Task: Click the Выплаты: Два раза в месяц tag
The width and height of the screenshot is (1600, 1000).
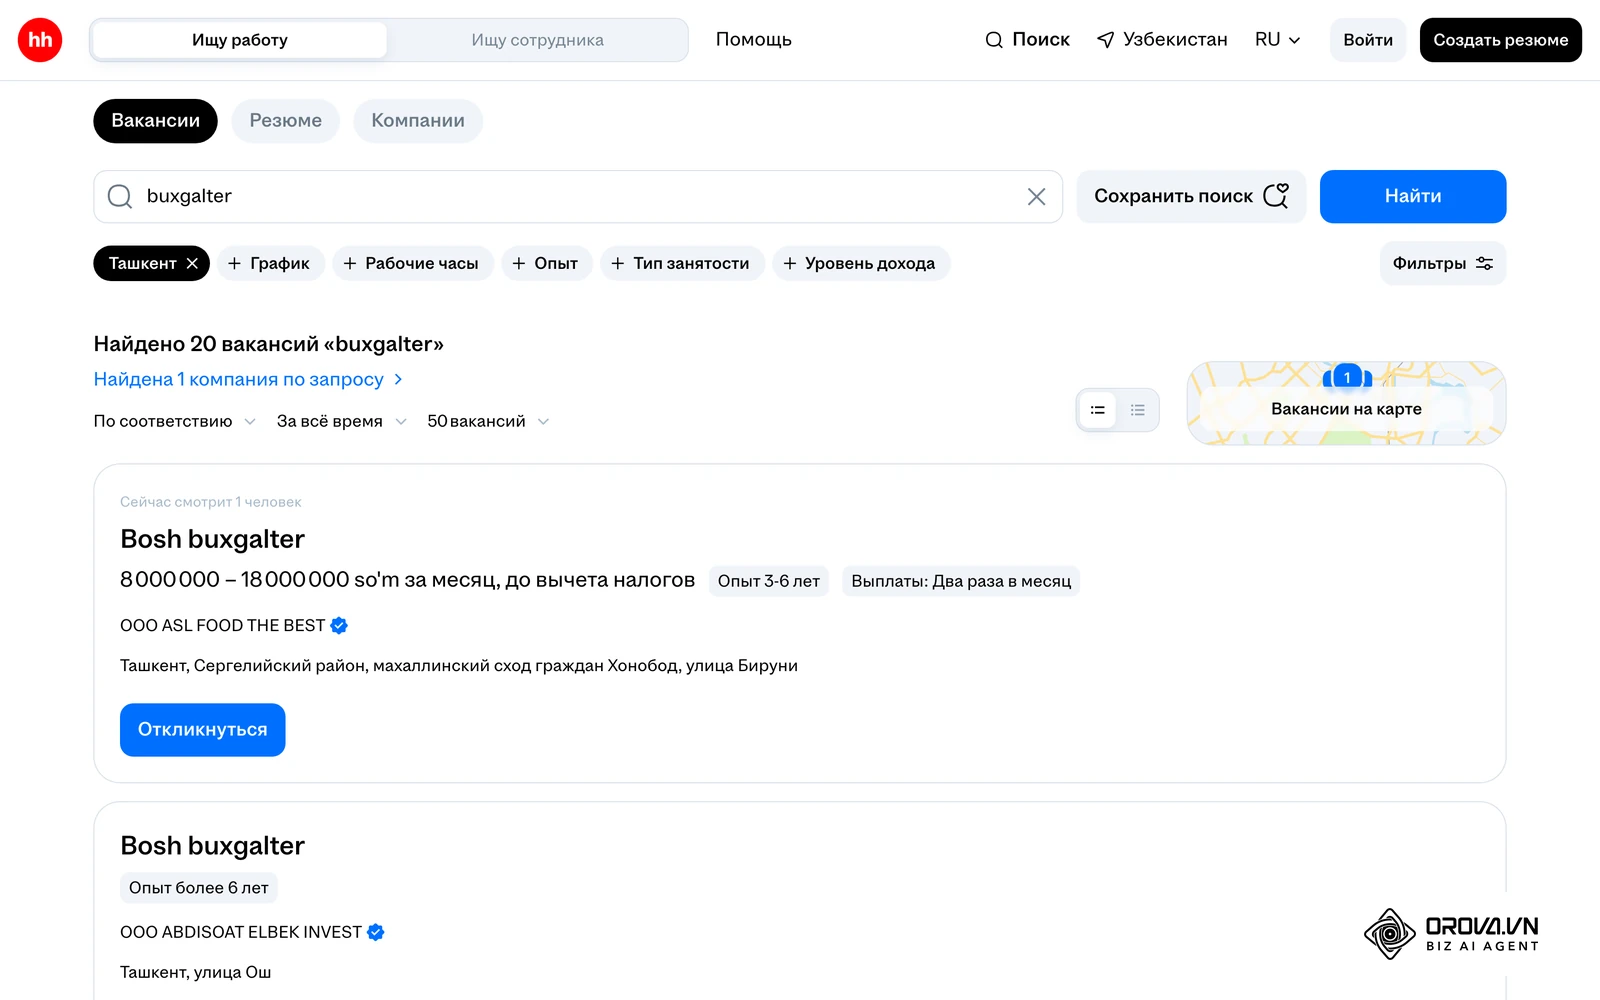Action: point(961,581)
